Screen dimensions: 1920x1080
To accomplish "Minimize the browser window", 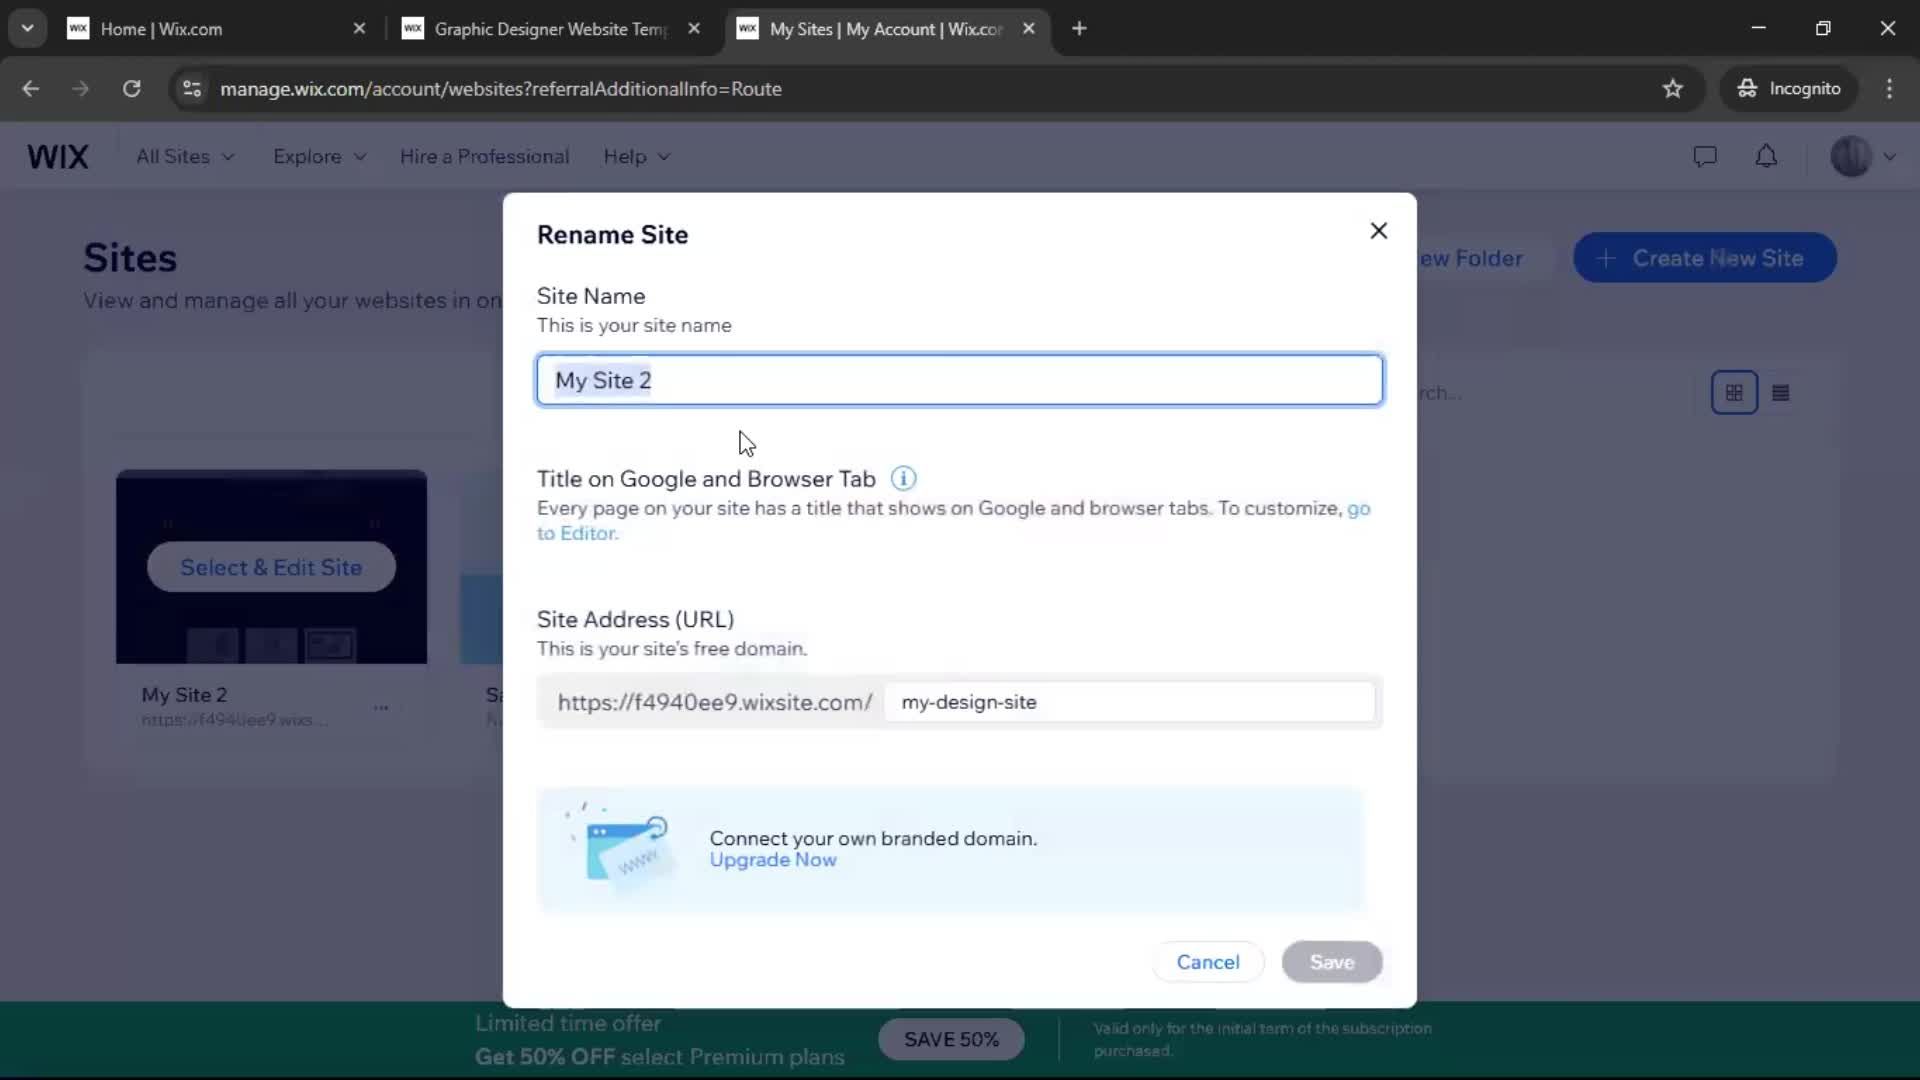I will pos(1758,28).
